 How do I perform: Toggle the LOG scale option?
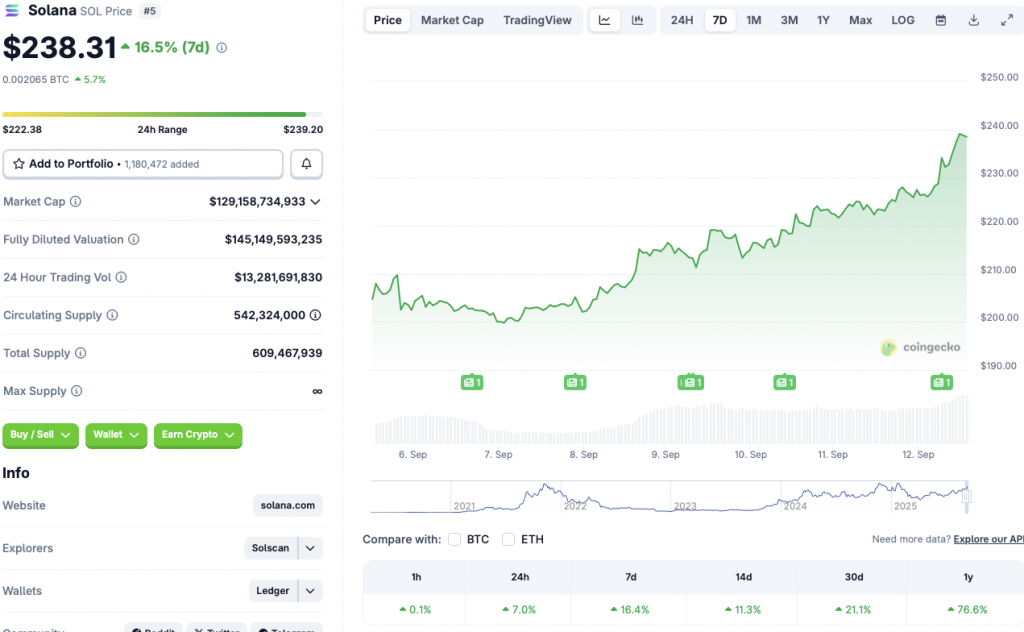coord(903,20)
